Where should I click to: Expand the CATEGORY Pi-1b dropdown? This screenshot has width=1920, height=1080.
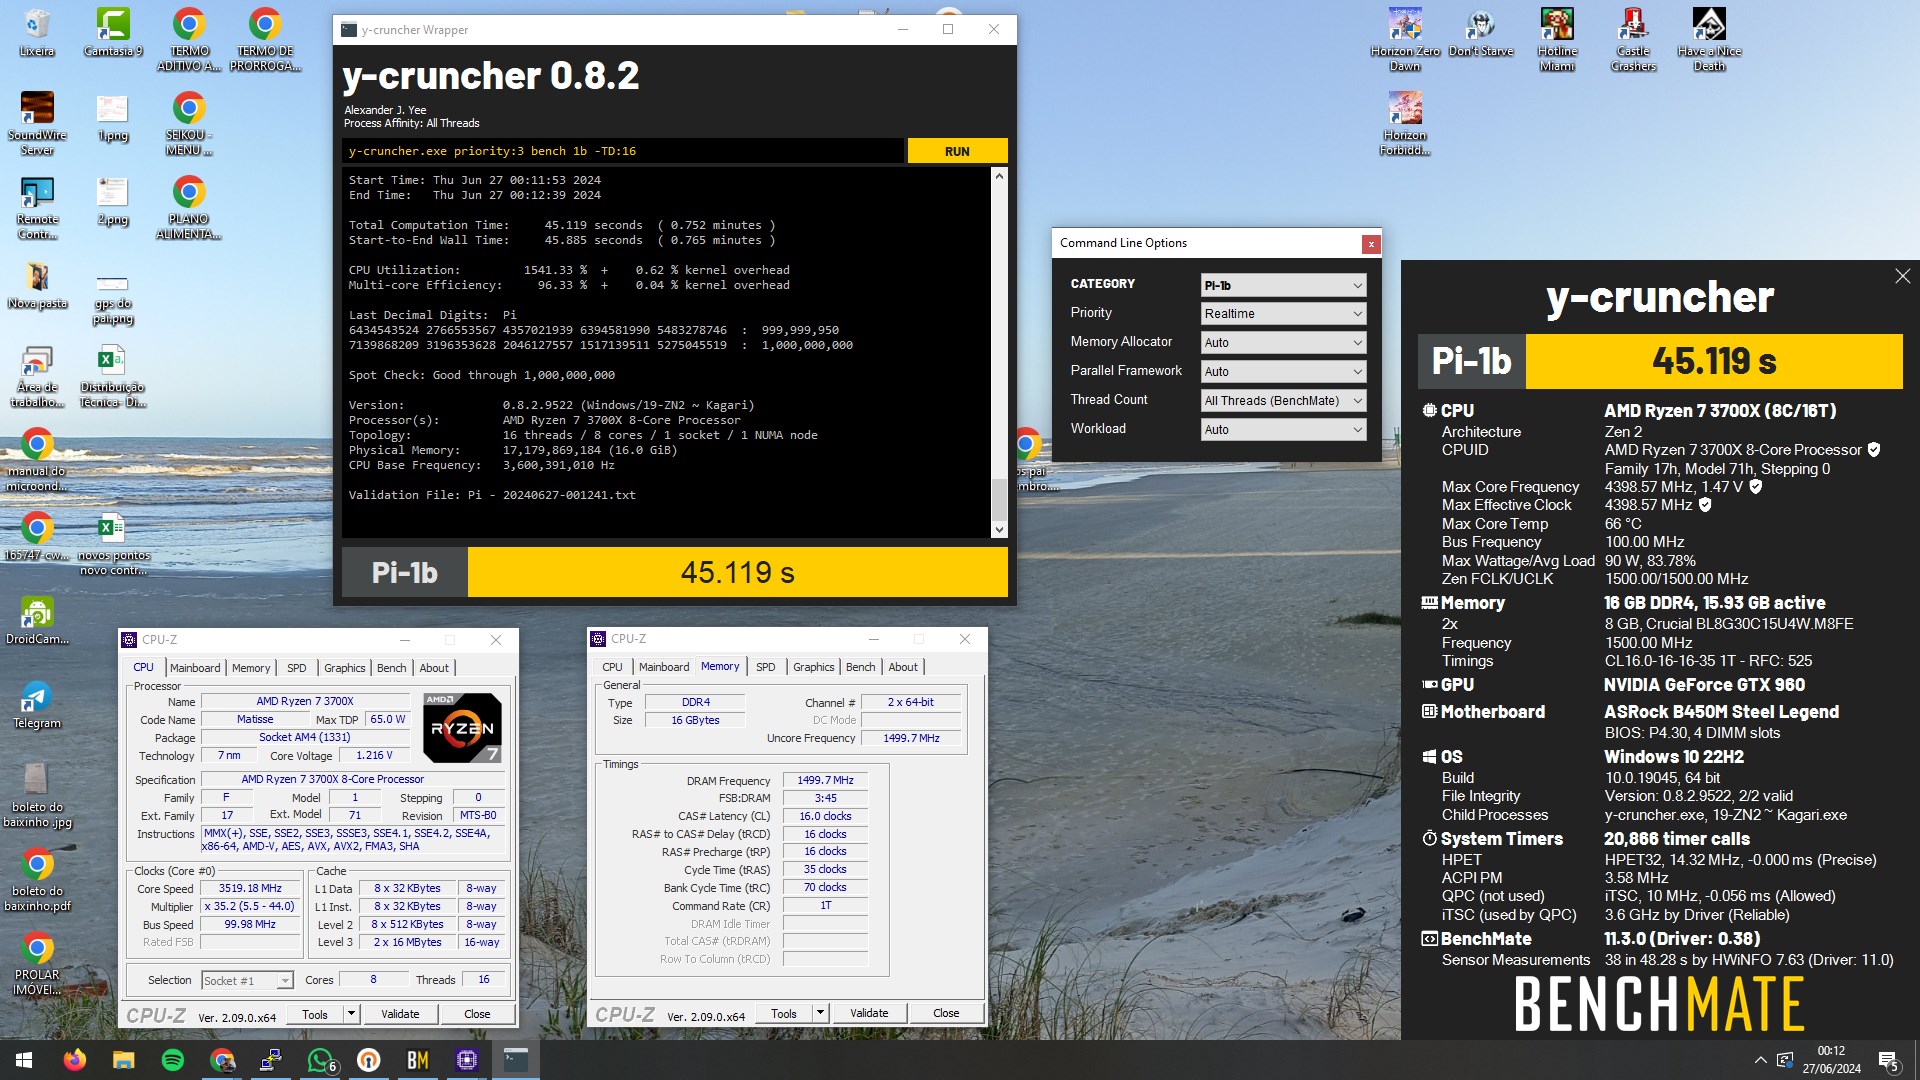[1283, 285]
